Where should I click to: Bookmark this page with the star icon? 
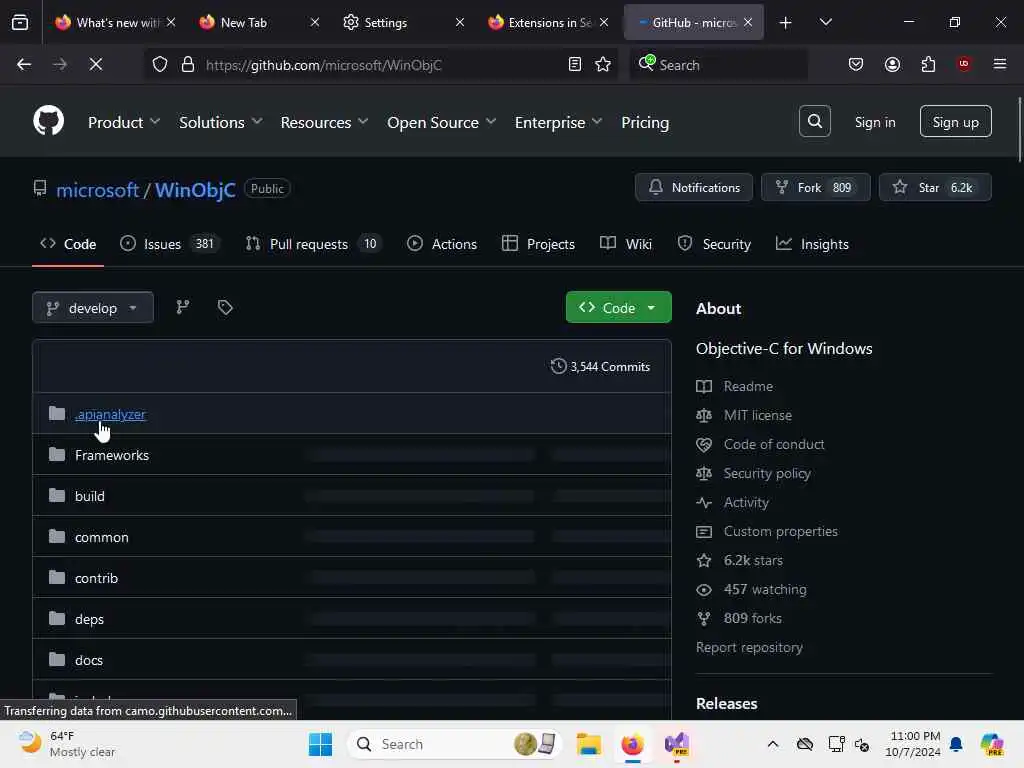coord(603,65)
